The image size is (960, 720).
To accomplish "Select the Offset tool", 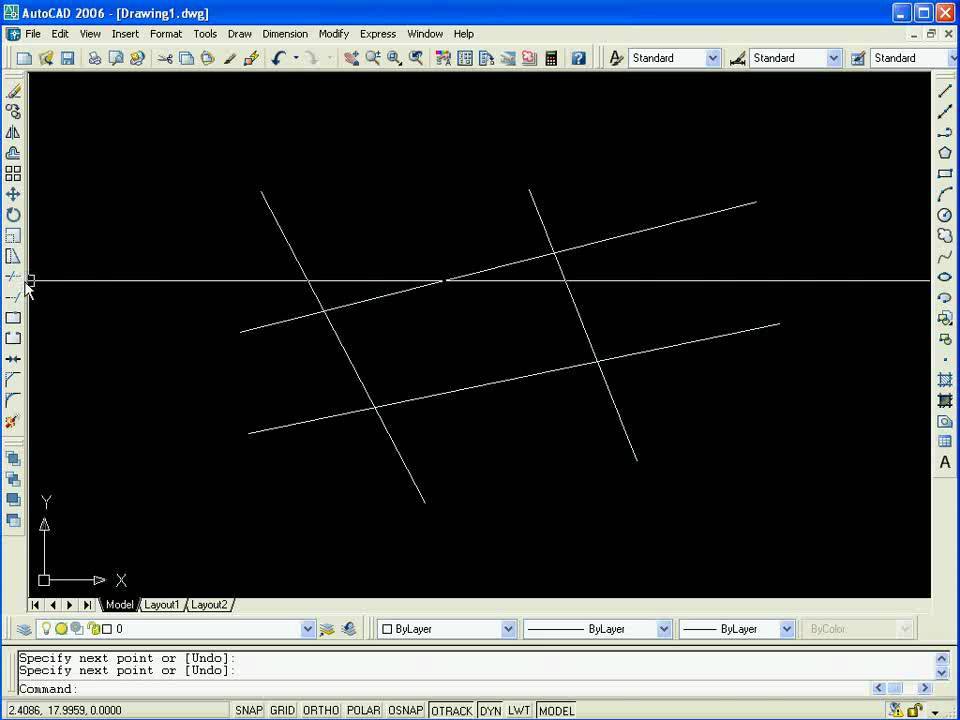I will coord(13,153).
